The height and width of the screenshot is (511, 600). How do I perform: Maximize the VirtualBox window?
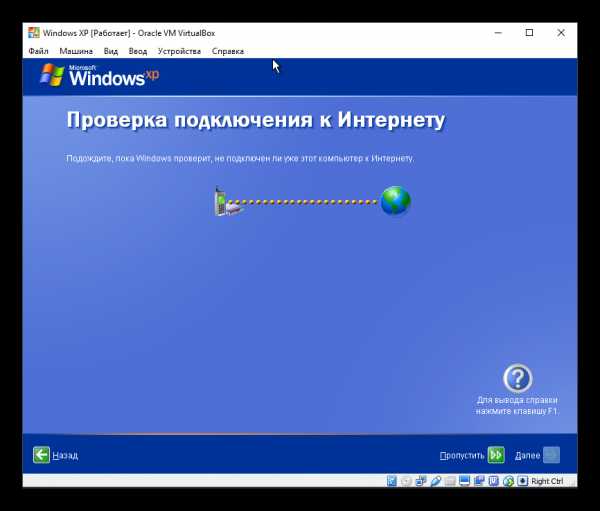tap(530, 33)
